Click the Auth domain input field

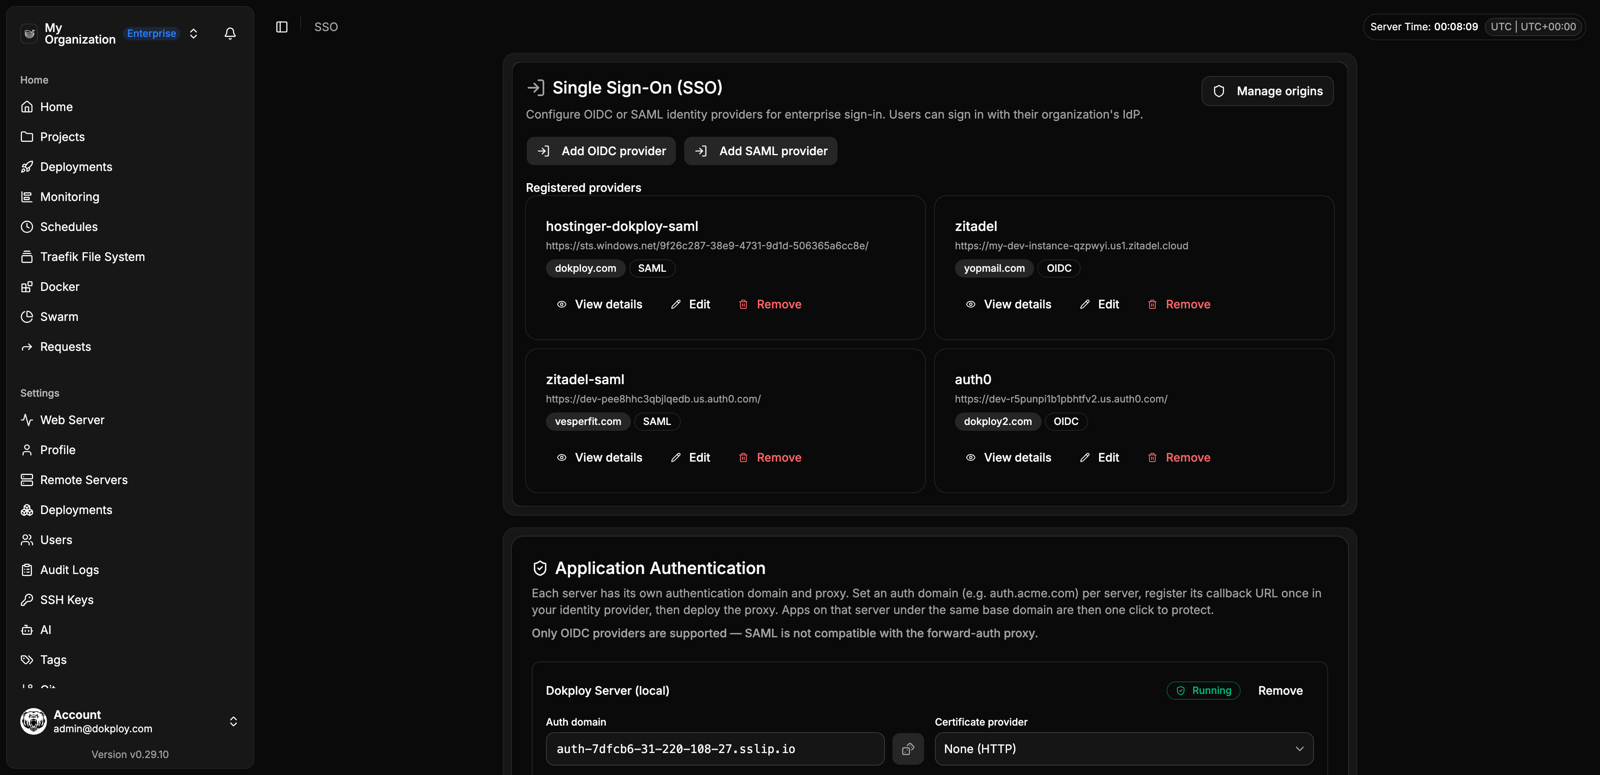pyautogui.click(x=715, y=749)
